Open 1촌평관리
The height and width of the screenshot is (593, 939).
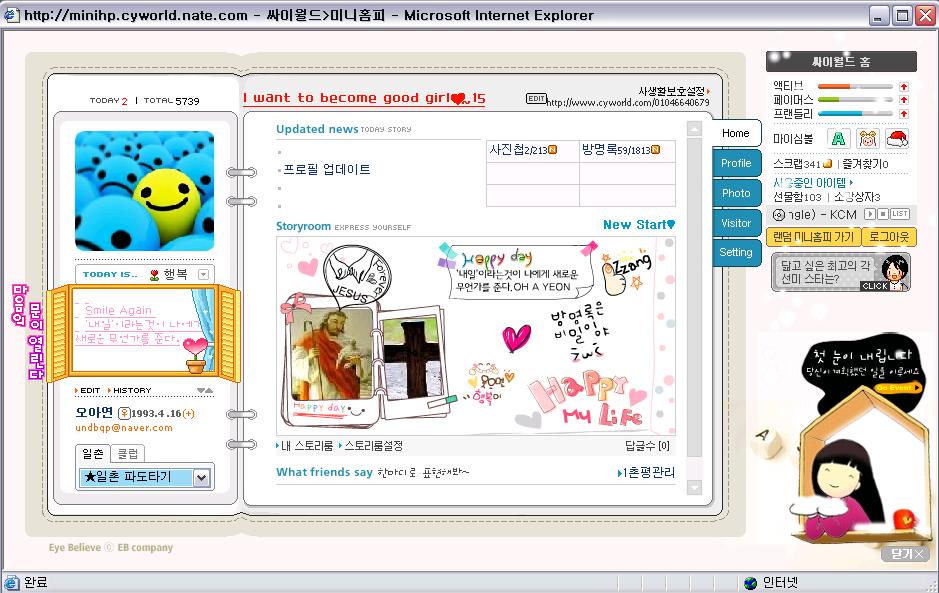tap(646, 473)
